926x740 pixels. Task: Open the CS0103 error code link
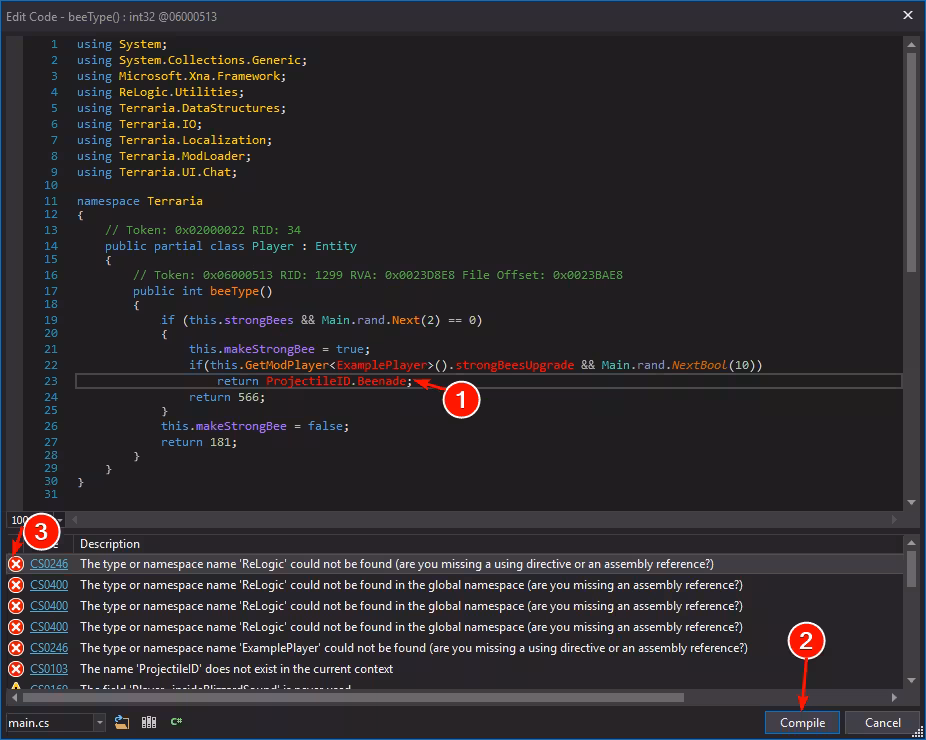point(49,669)
